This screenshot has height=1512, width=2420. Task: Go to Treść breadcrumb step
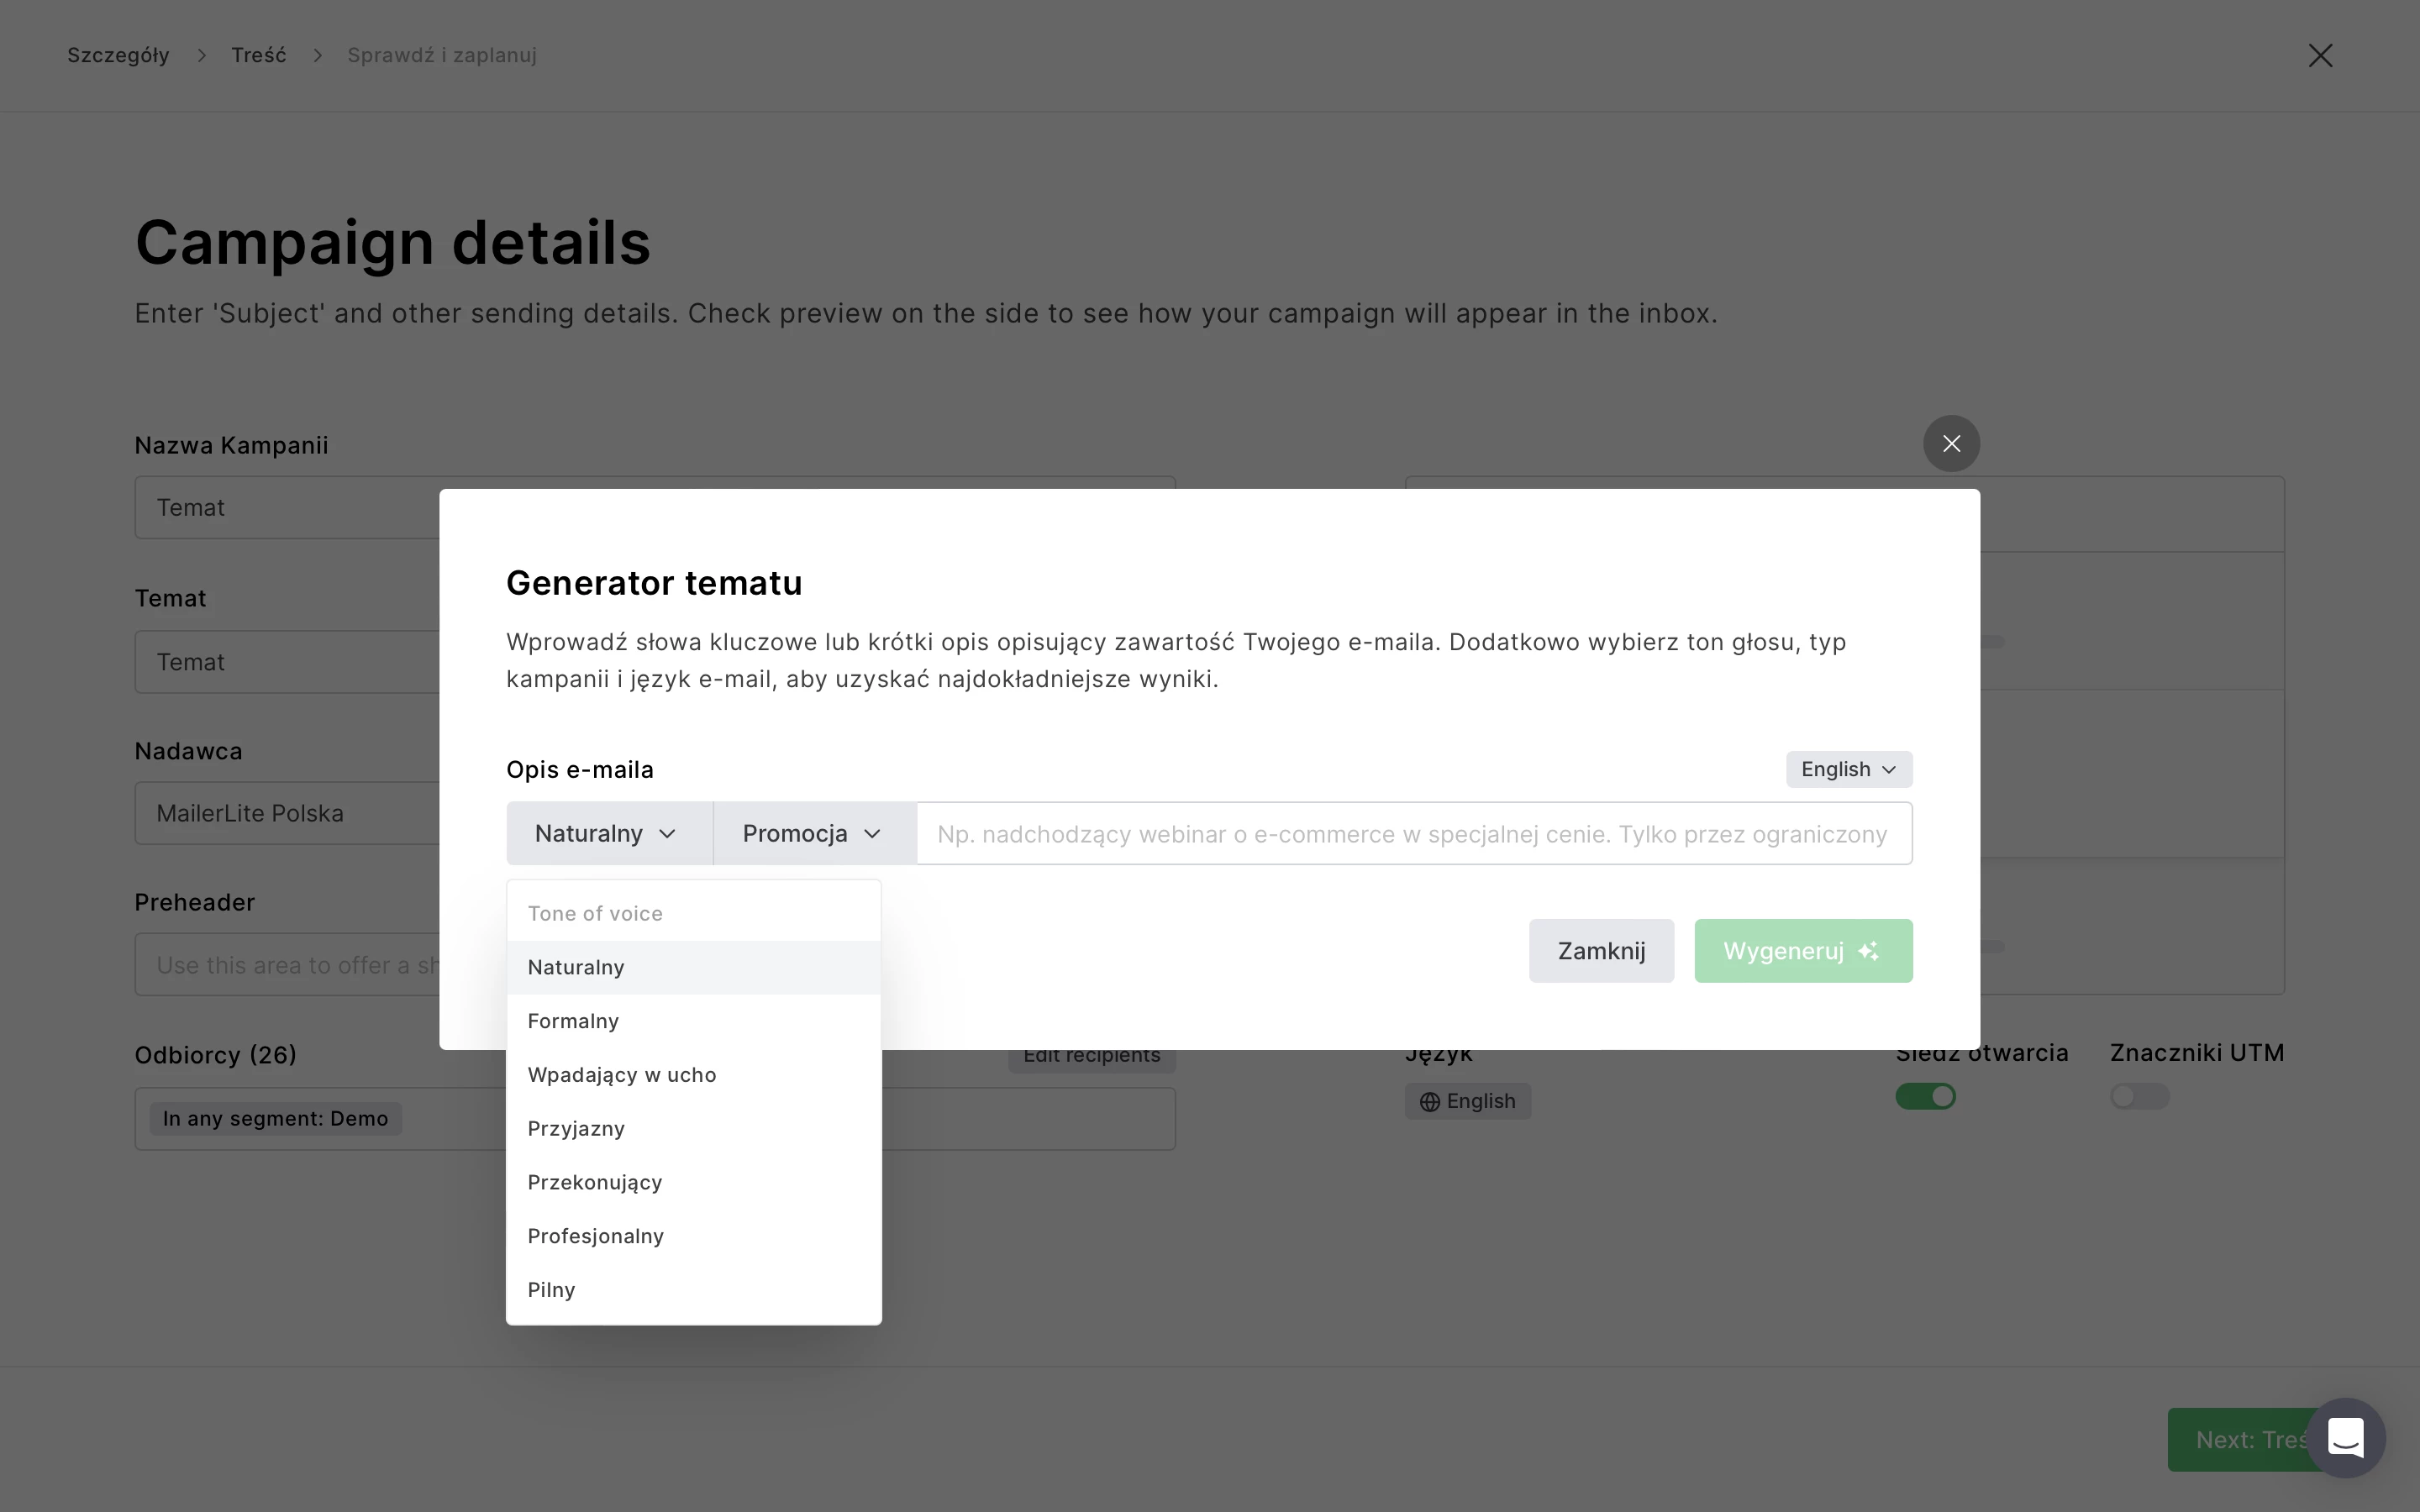point(259,55)
